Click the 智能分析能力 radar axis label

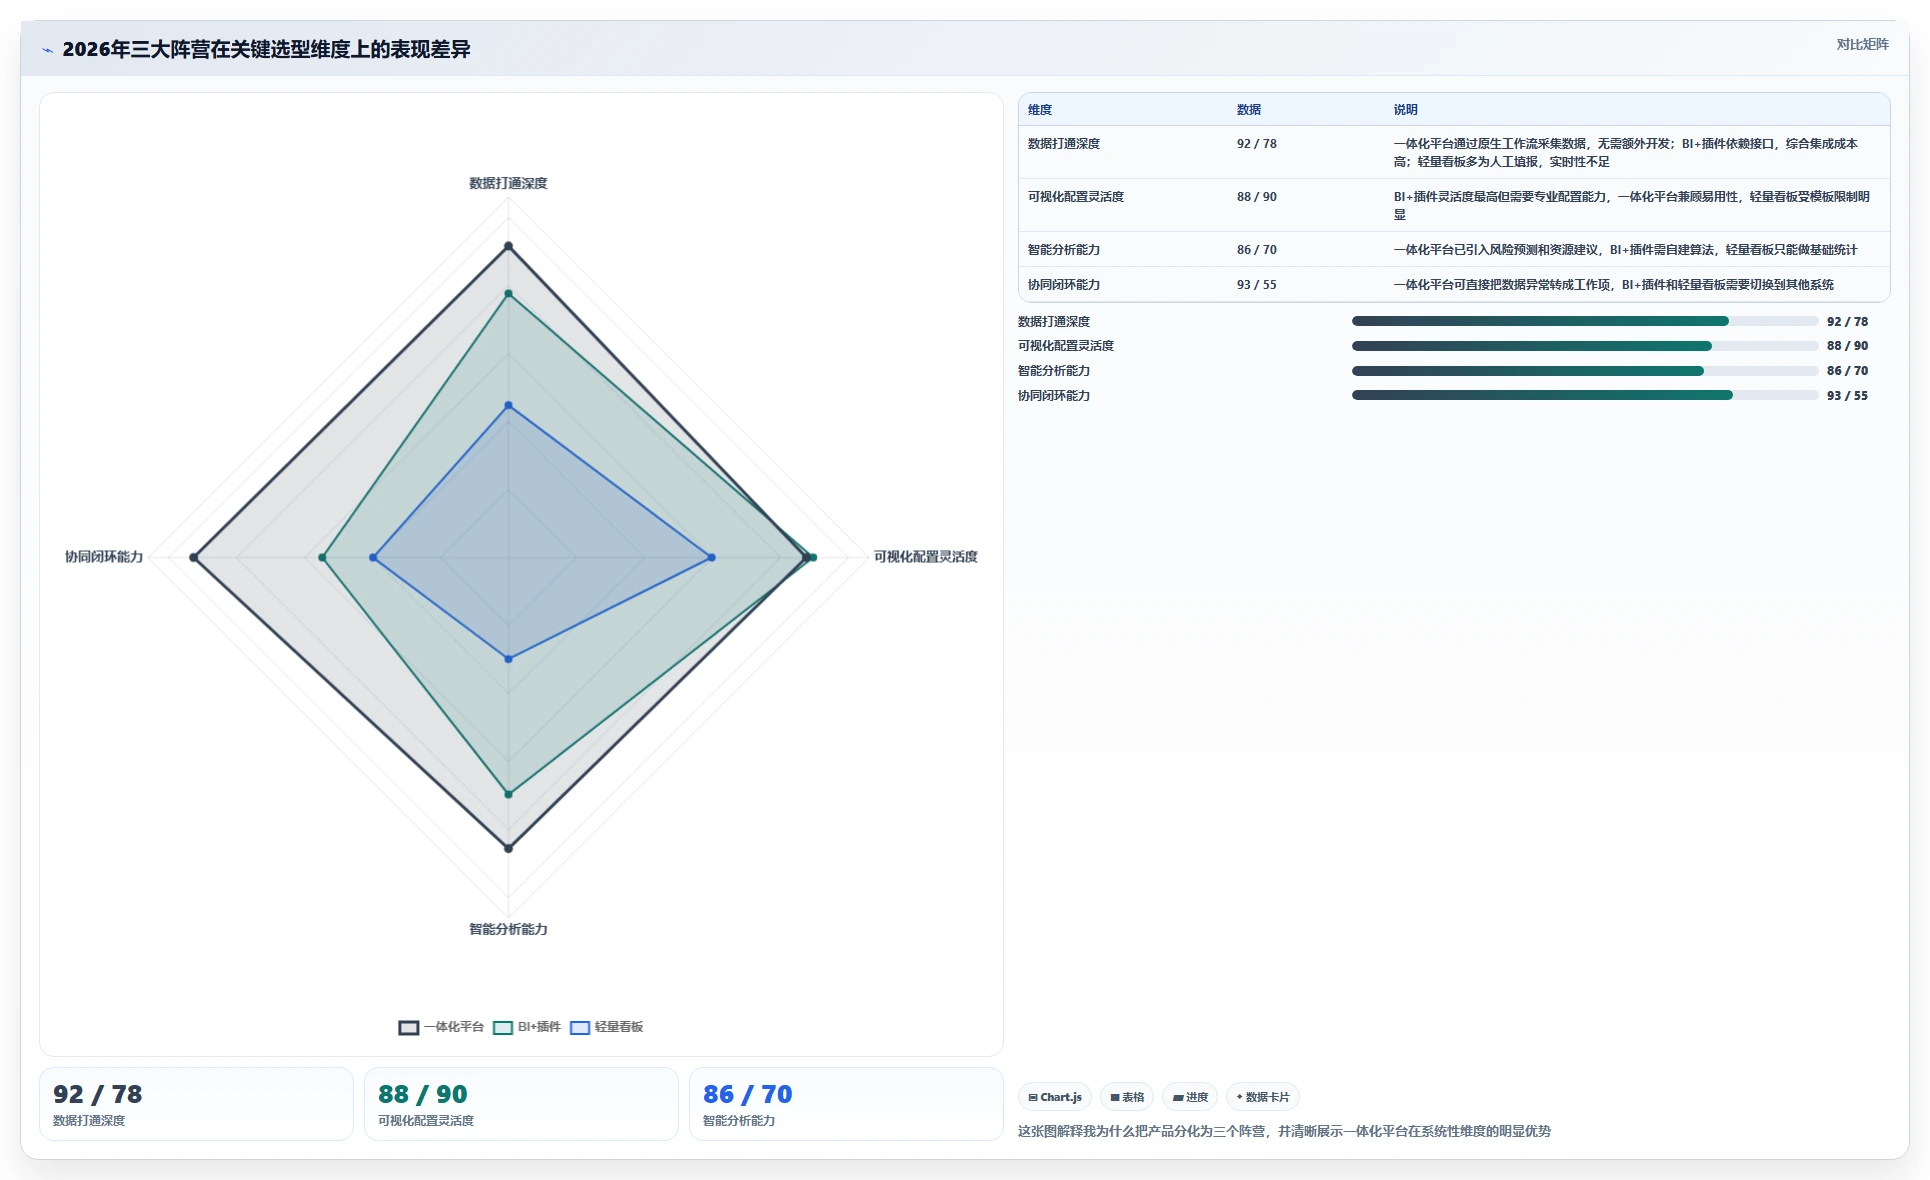508,929
